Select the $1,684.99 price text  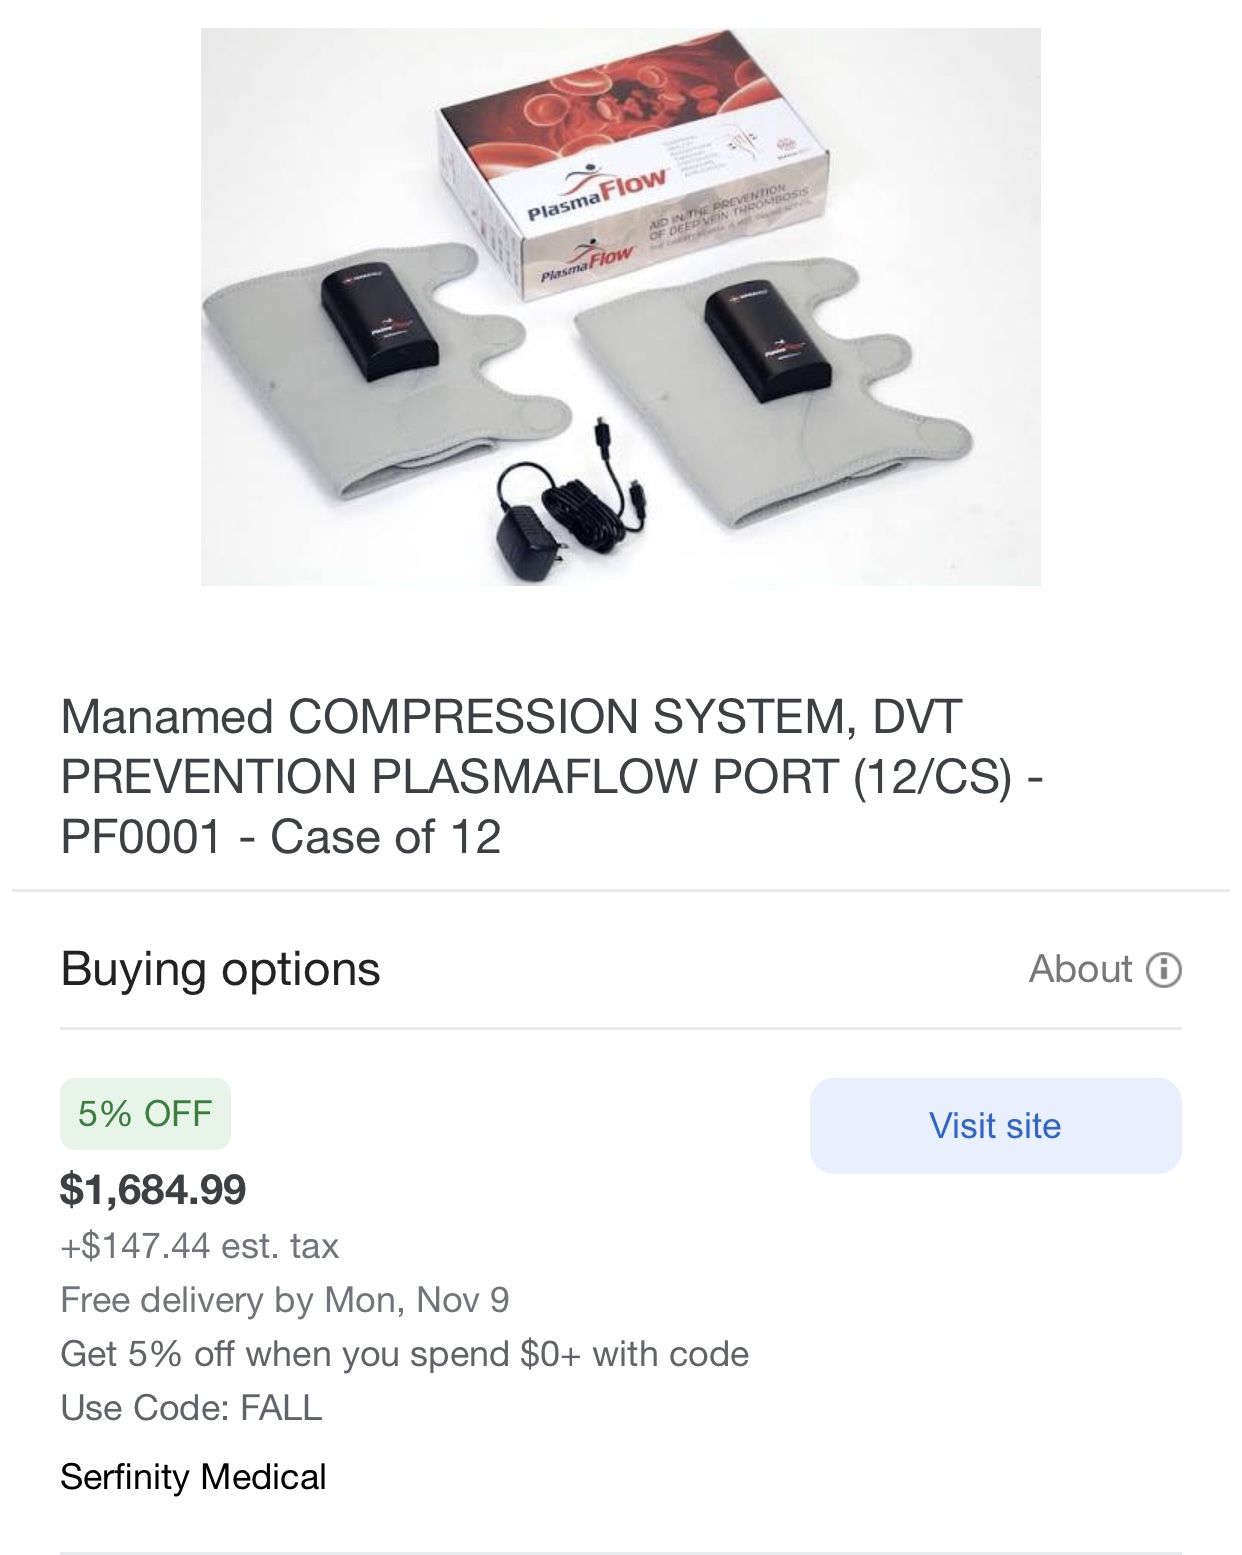pos(153,1189)
